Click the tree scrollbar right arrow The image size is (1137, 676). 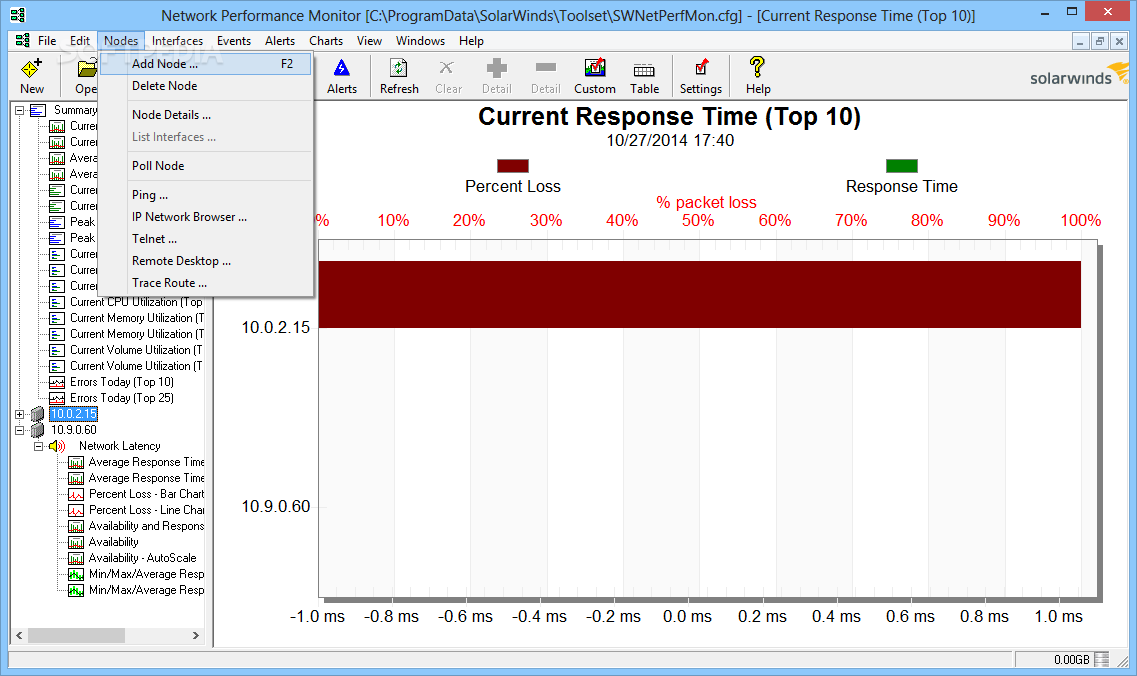click(195, 635)
